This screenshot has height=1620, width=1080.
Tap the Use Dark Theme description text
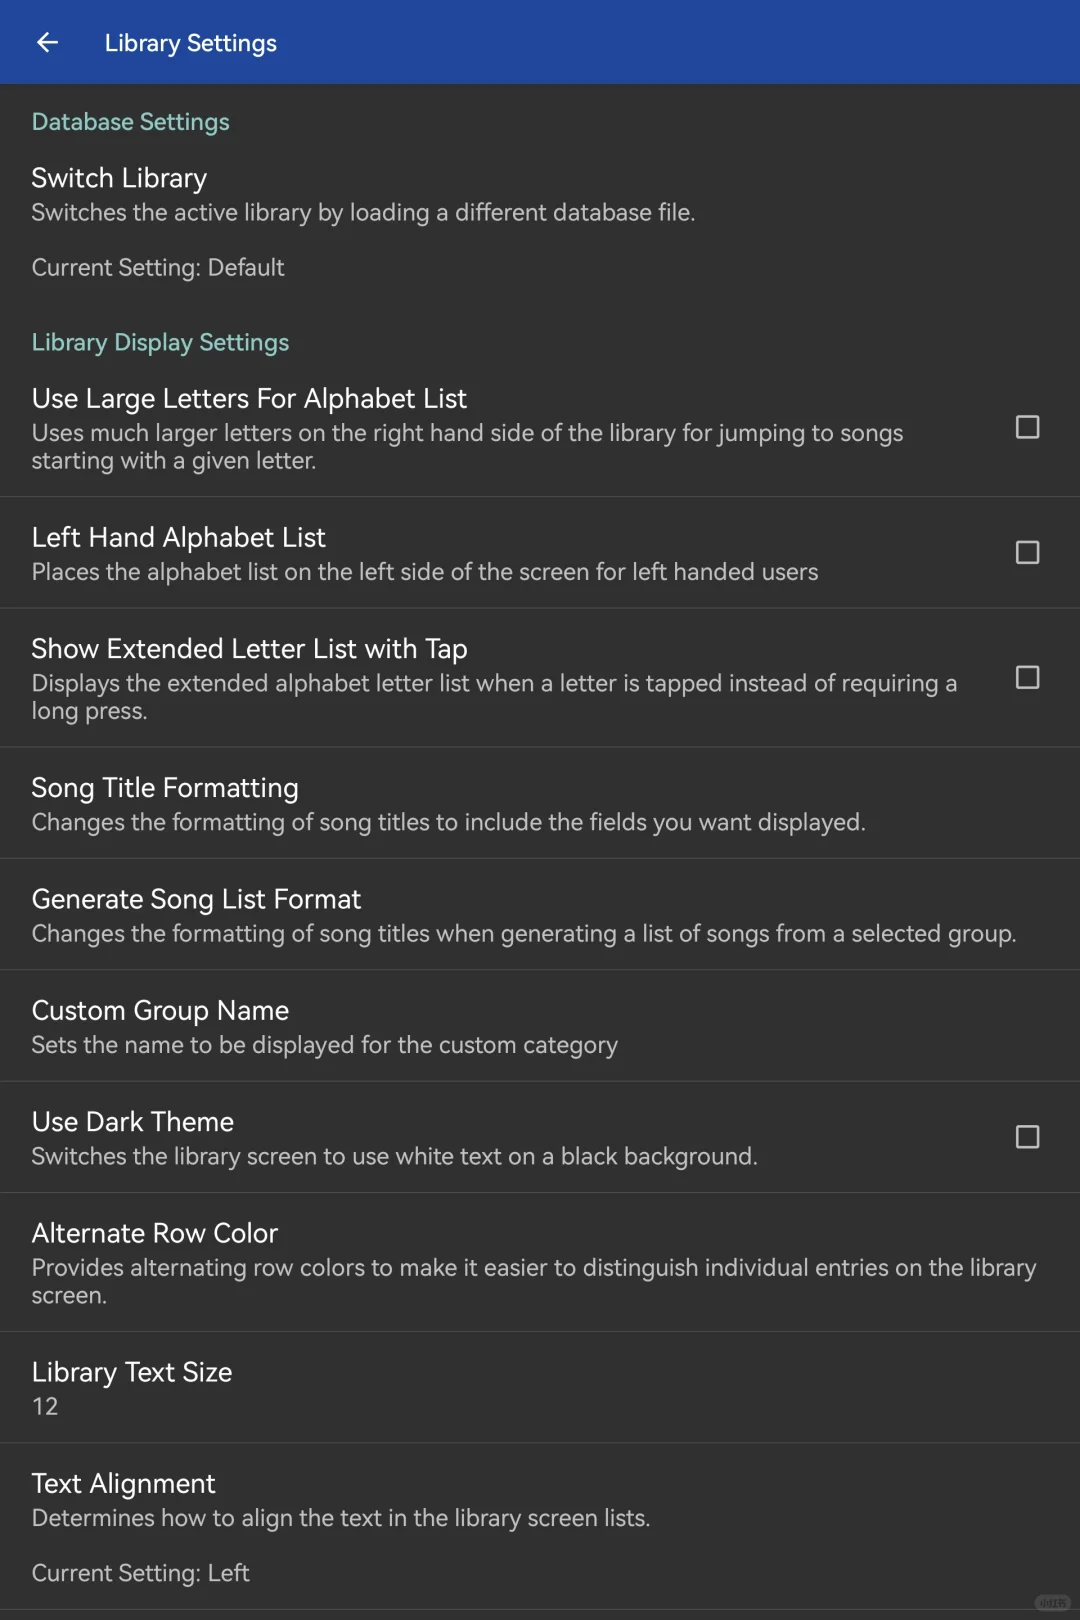coord(394,1157)
